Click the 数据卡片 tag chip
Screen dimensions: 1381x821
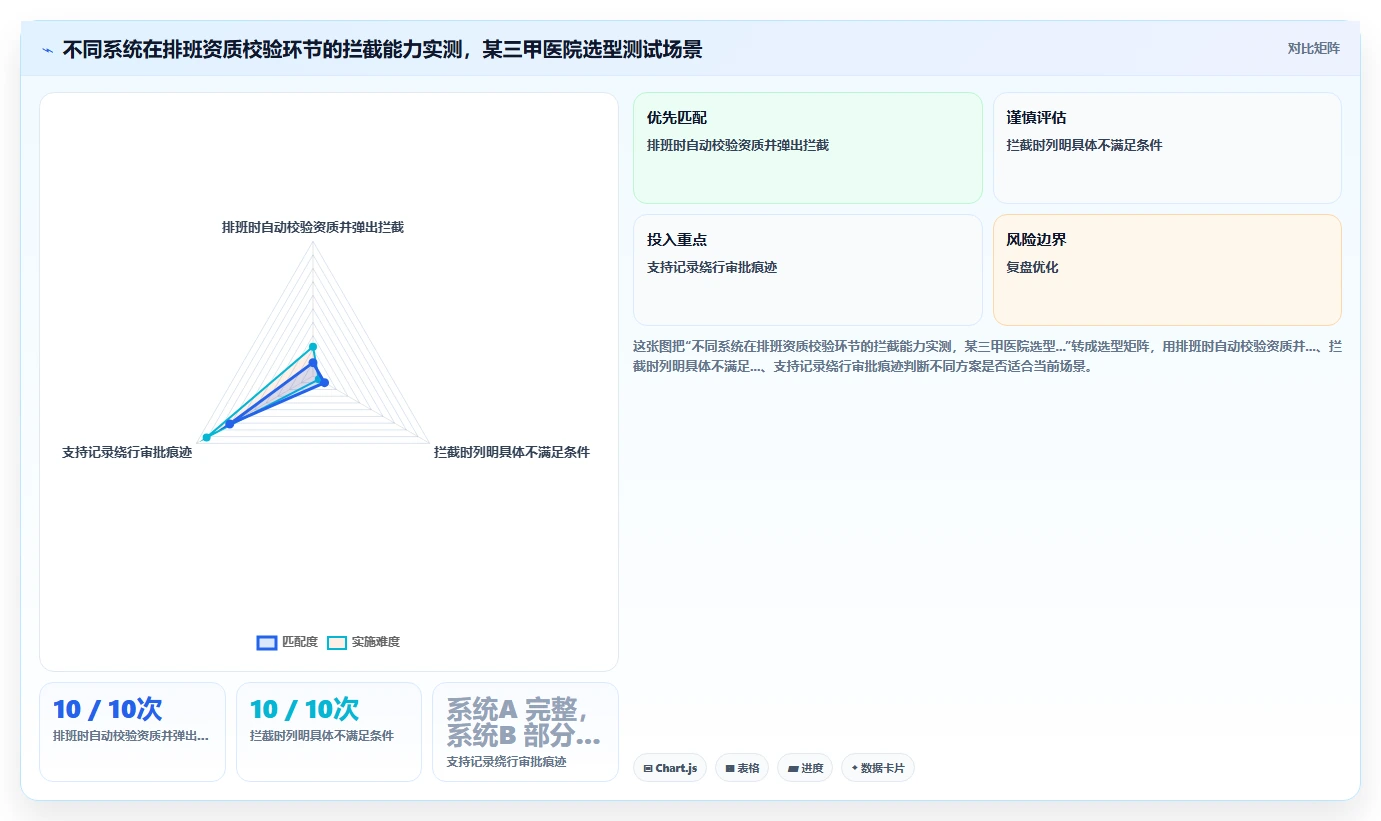tap(878, 768)
